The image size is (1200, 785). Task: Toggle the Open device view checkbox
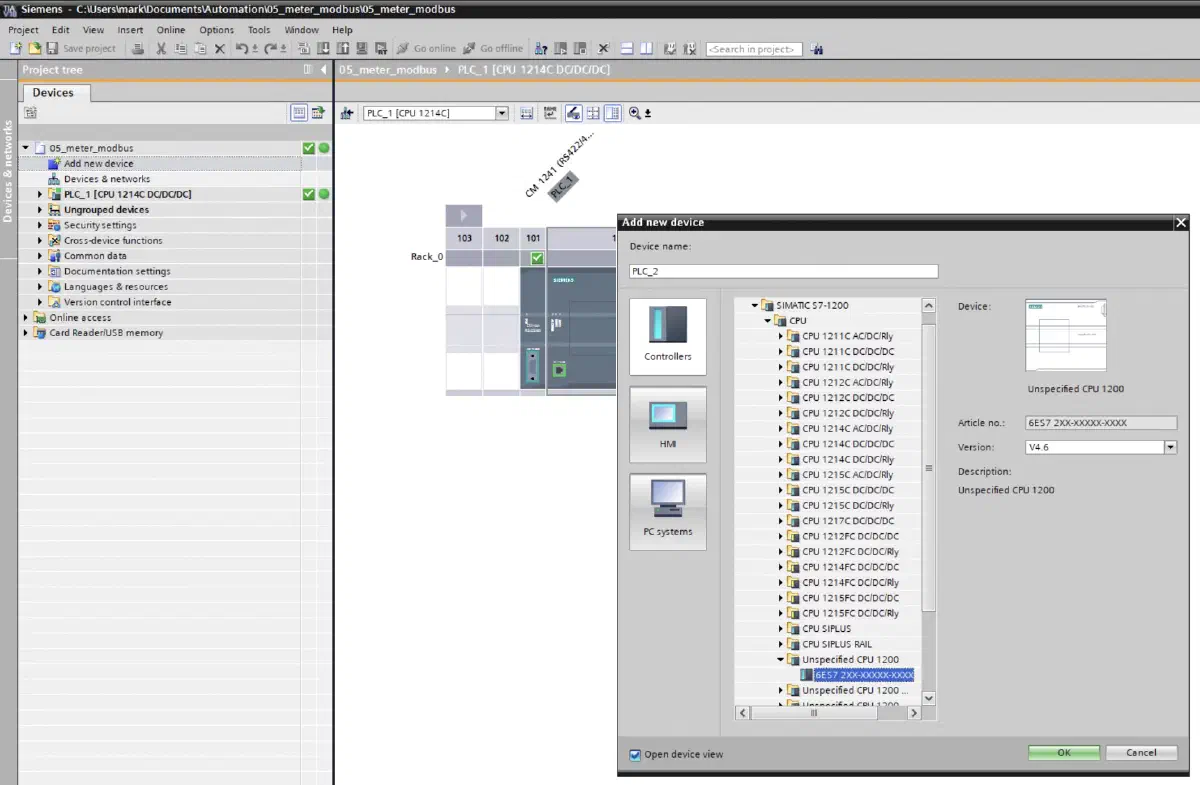coord(635,754)
